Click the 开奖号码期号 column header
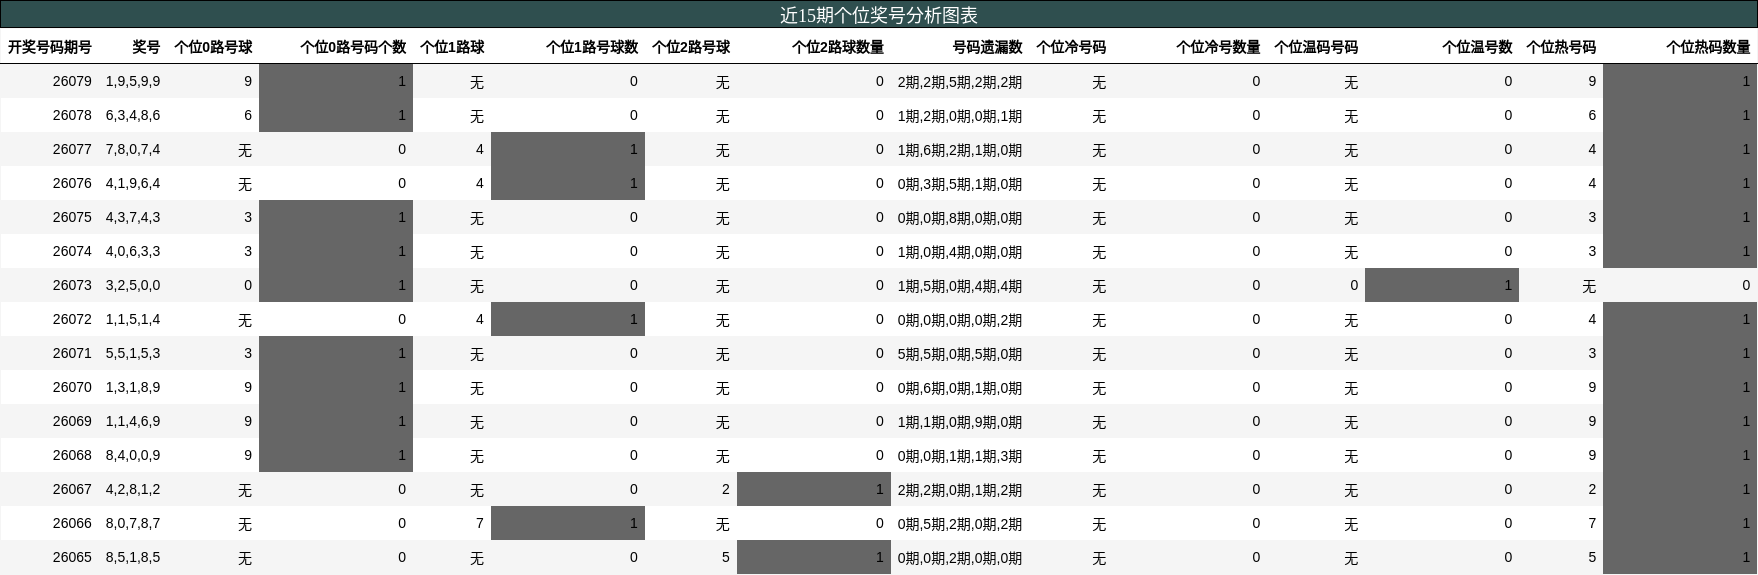The image size is (1758, 575). 50,47
